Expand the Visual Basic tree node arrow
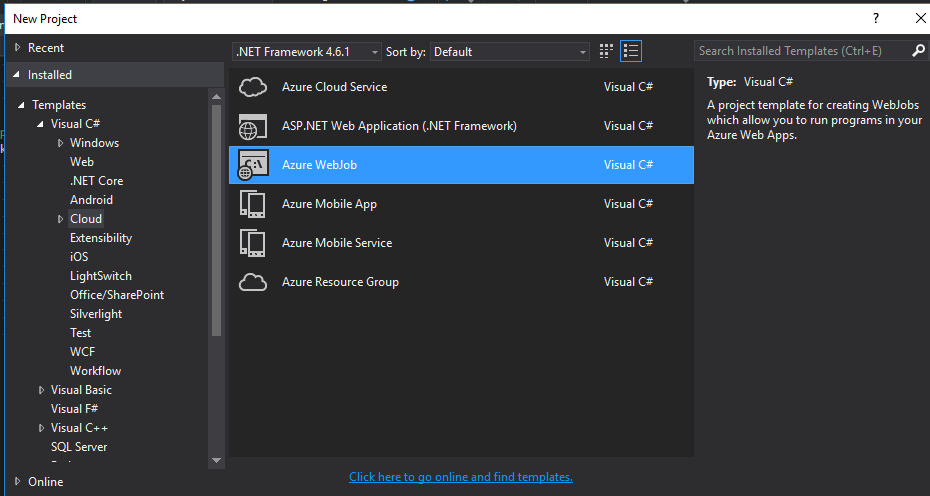The width and height of the screenshot is (930, 496). click(x=41, y=390)
